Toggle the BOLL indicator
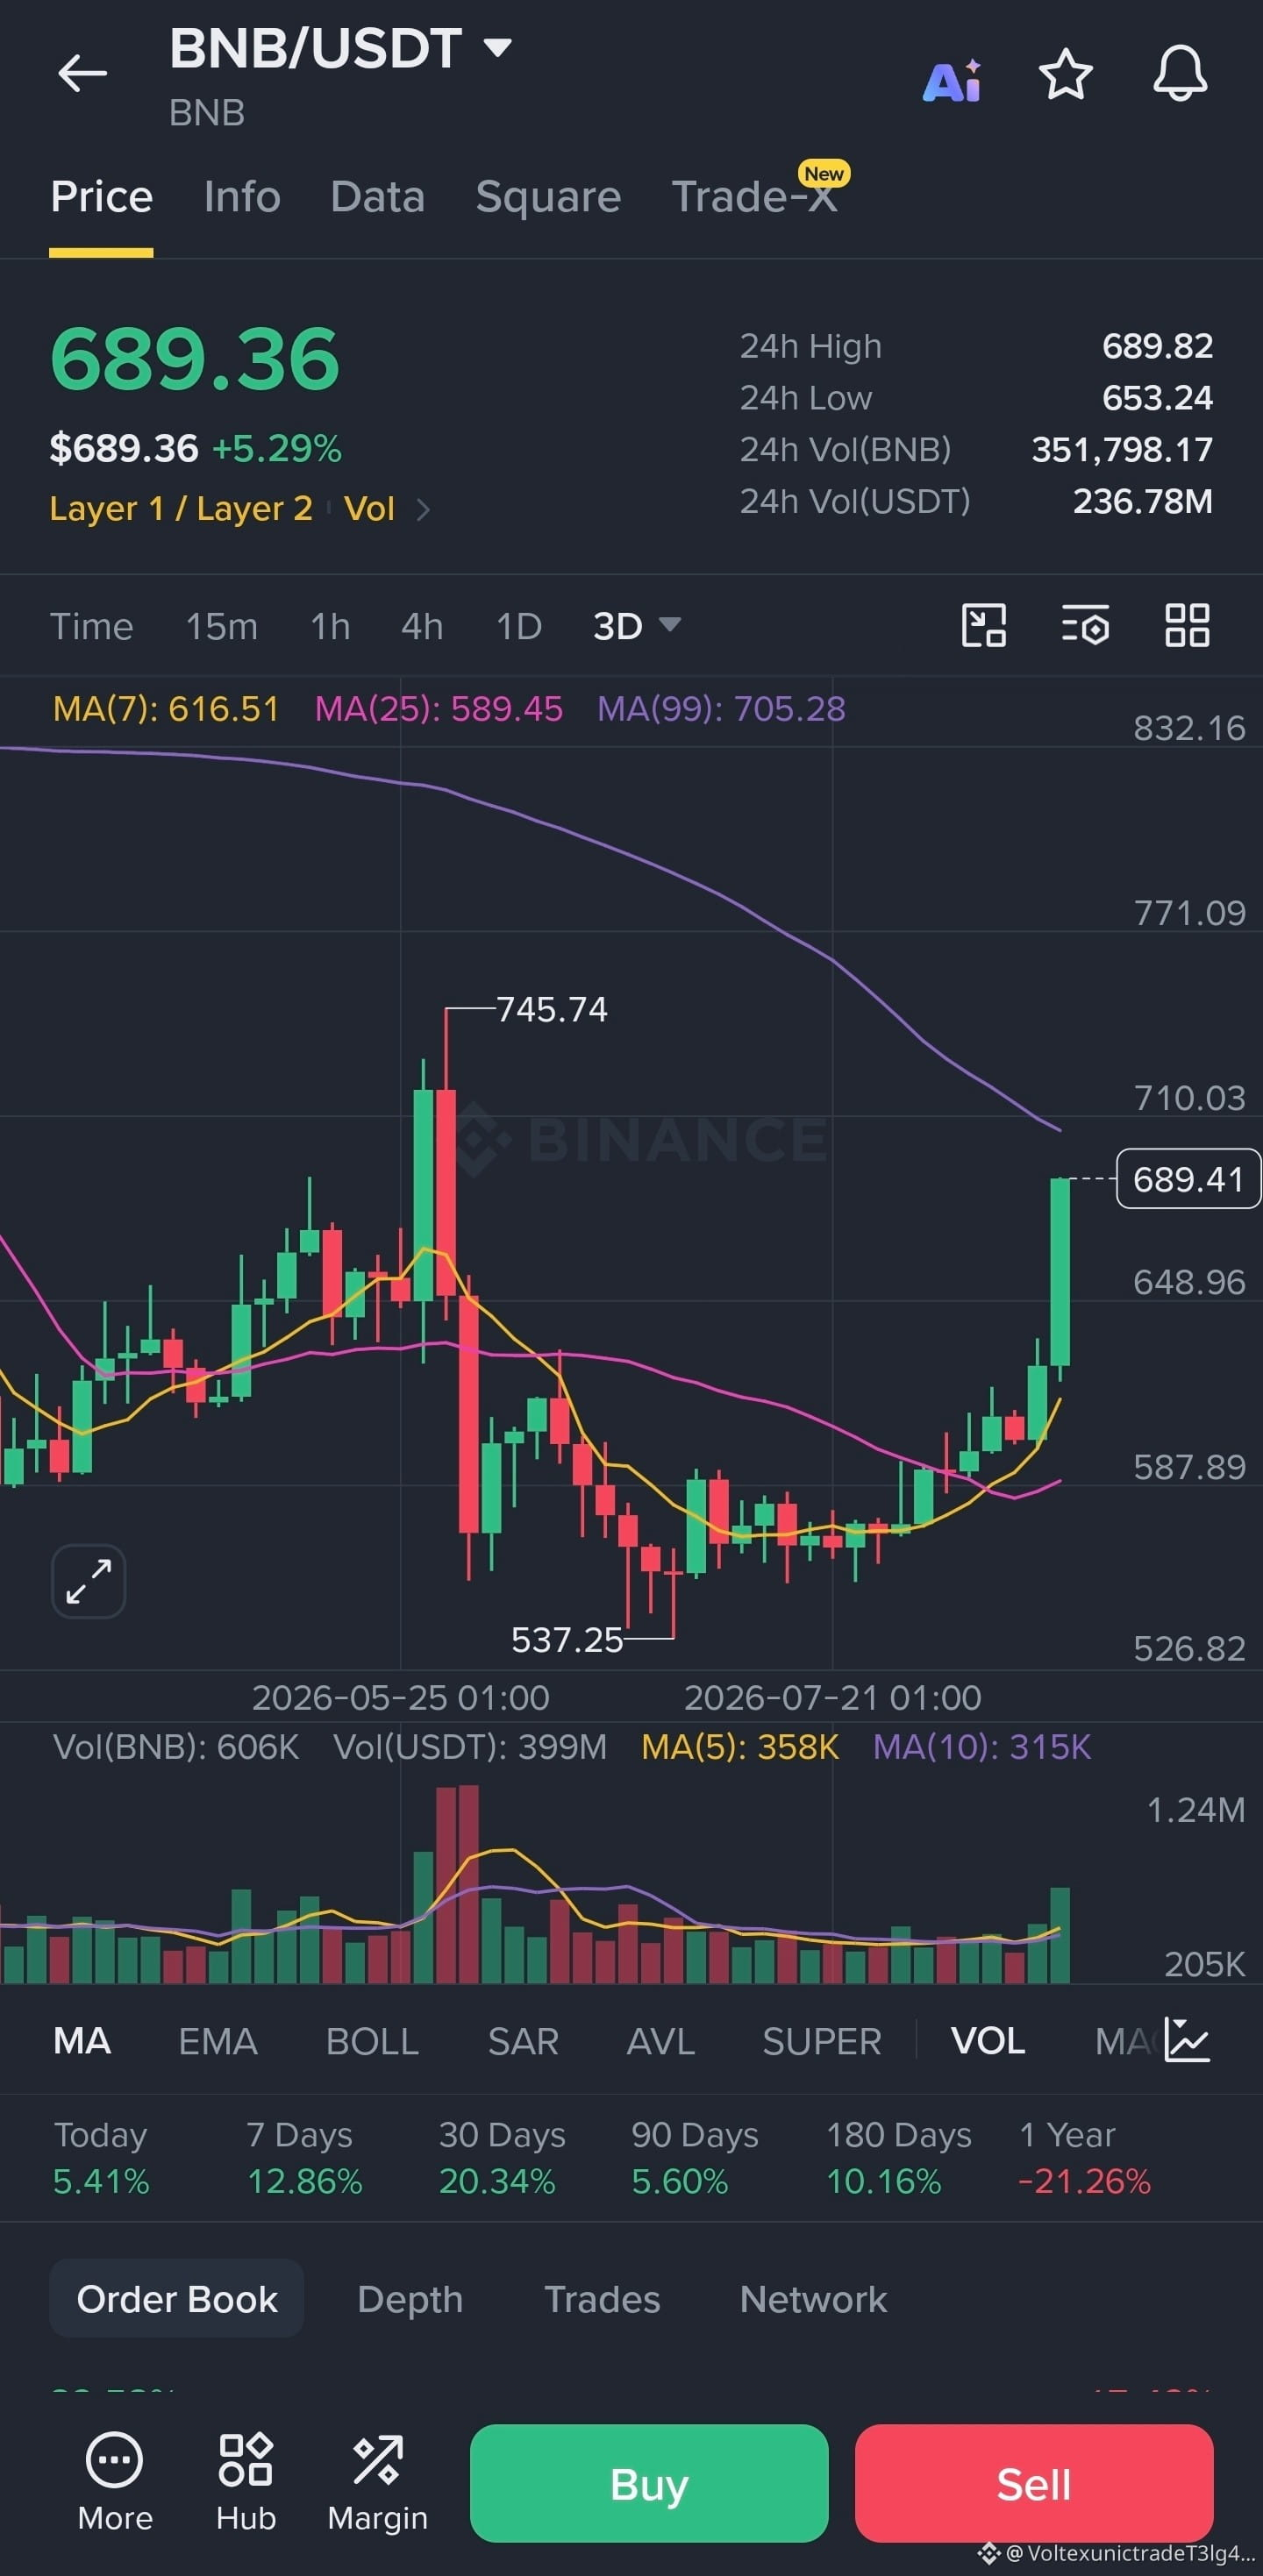This screenshot has height=2576, width=1263. 372,2041
